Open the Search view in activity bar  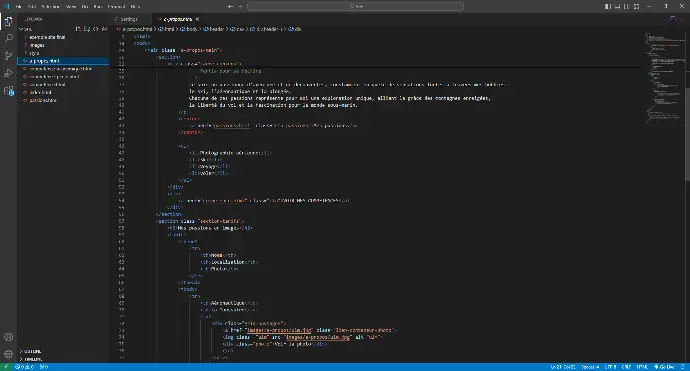click(8, 38)
